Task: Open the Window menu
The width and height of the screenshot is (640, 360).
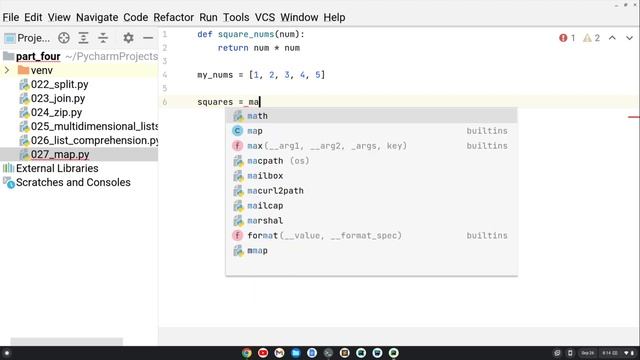Action: (299, 18)
